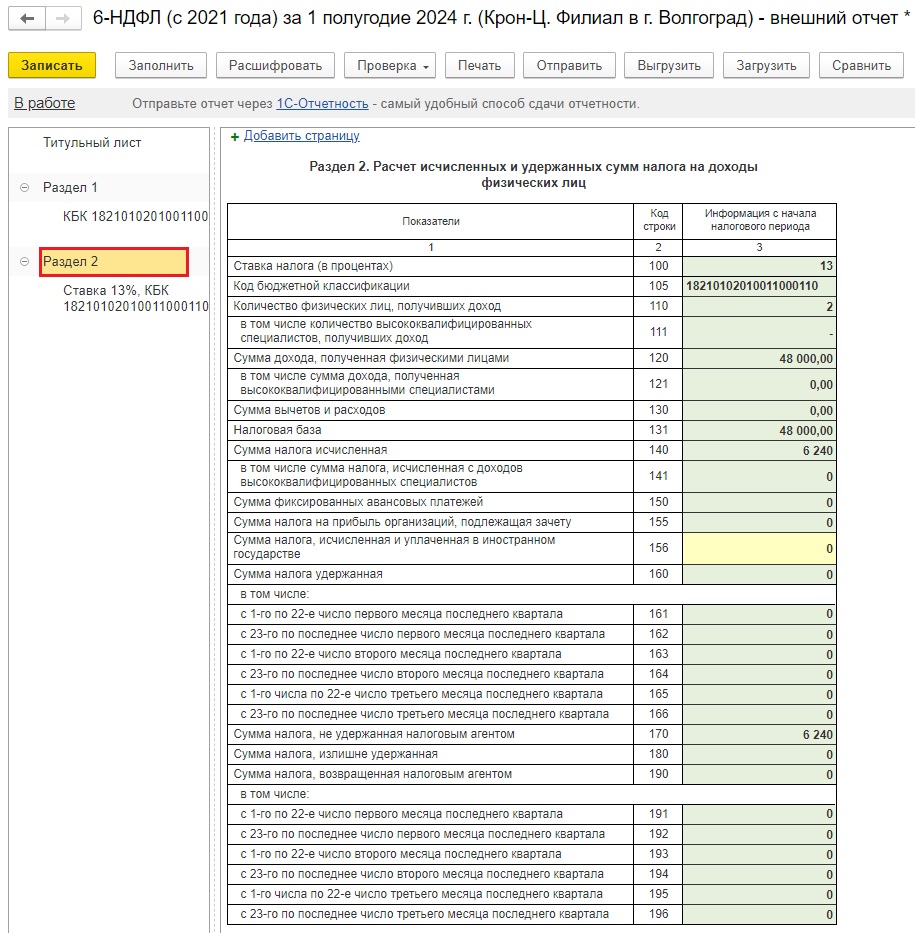Collapse the Раздел 2 tree node

point(24,262)
